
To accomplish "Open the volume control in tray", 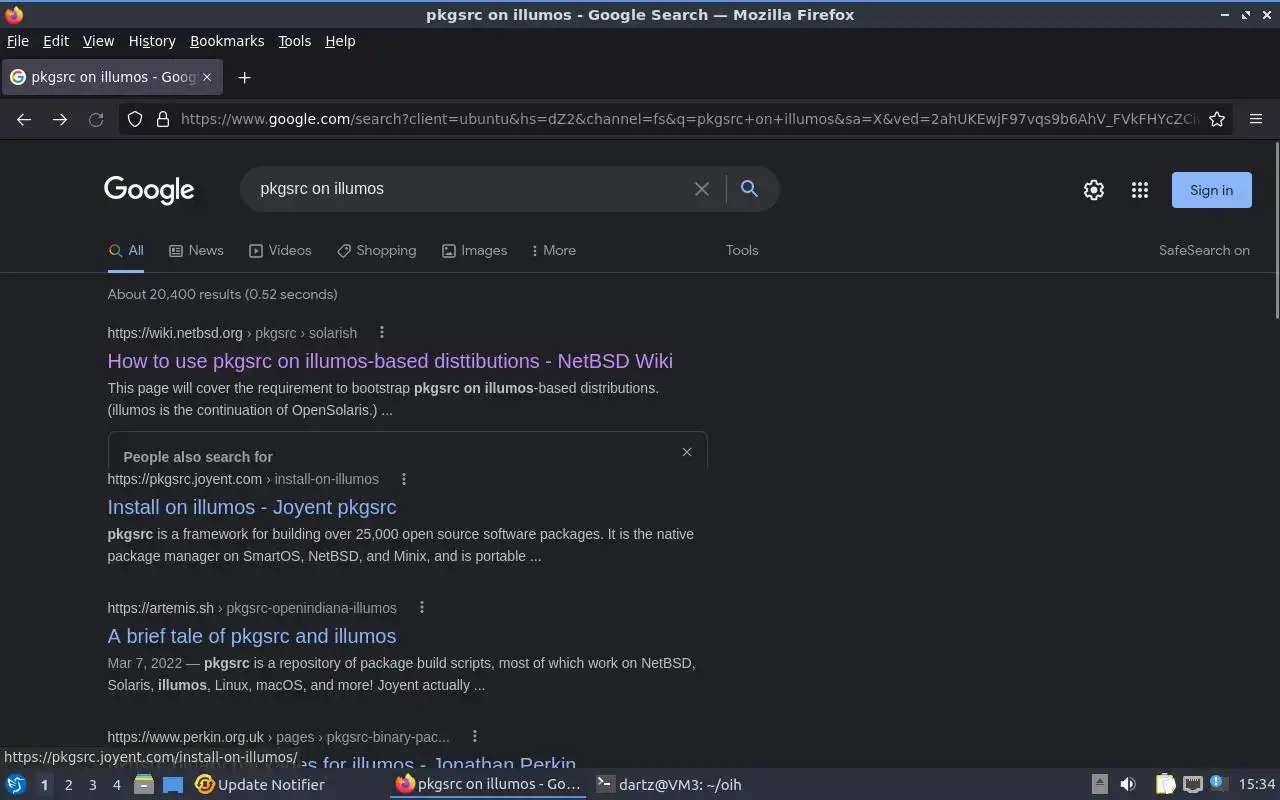I will click(1128, 784).
